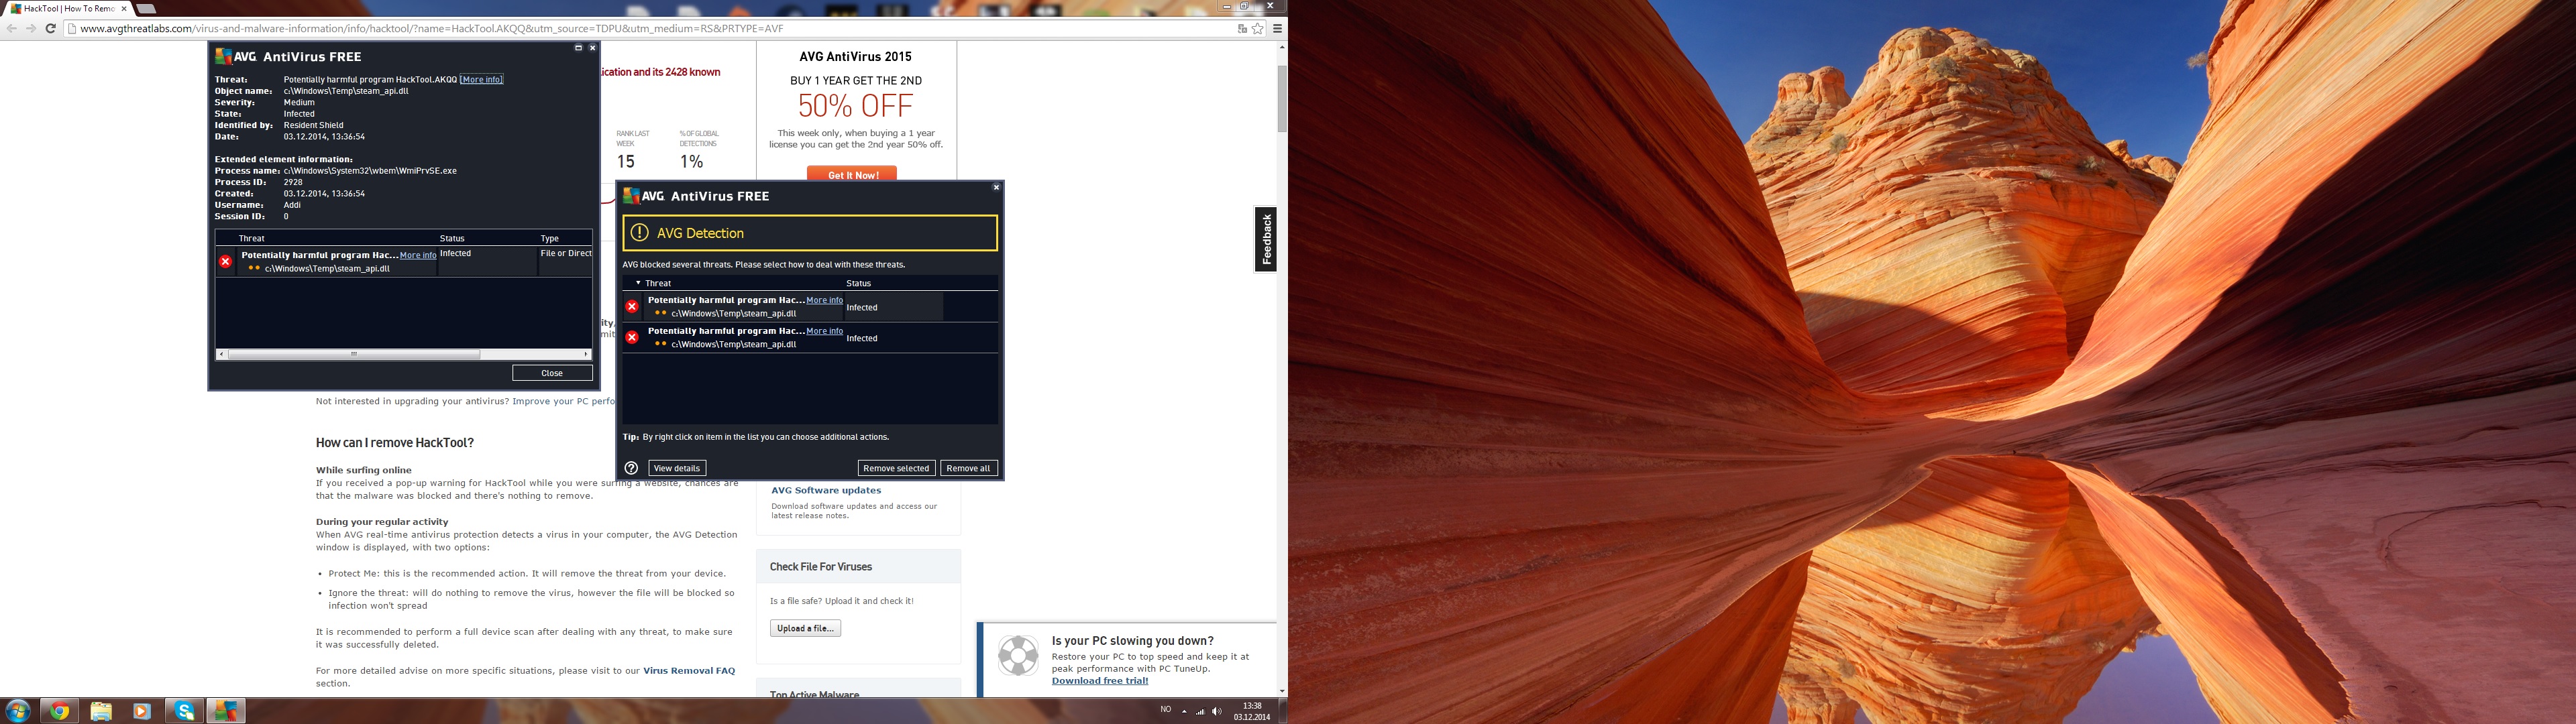The image size is (2576, 724).
Task: Click the network signal tray icon
Action: pyautogui.click(x=1200, y=711)
